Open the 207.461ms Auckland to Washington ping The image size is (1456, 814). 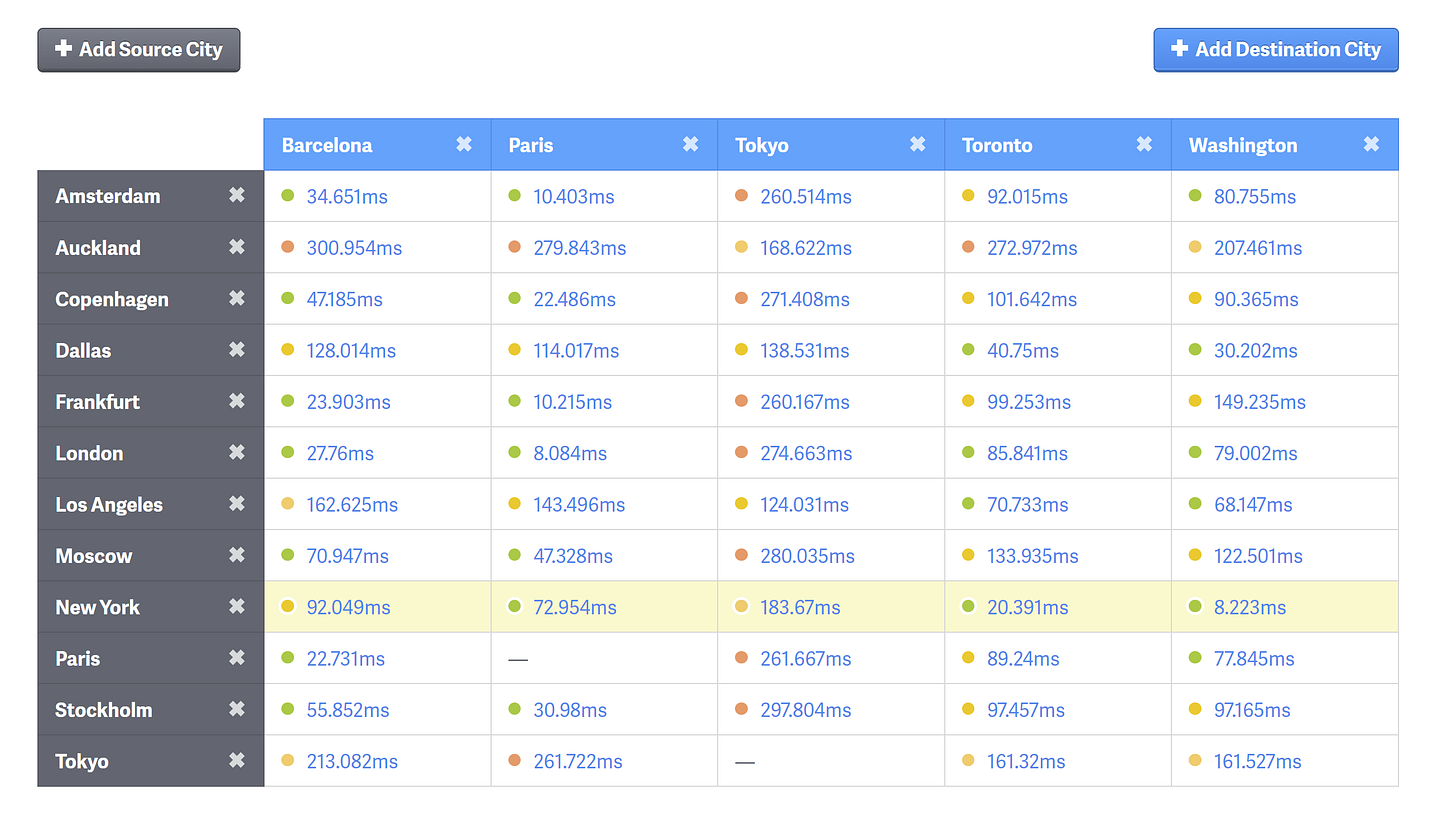(x=1258, y=248)
